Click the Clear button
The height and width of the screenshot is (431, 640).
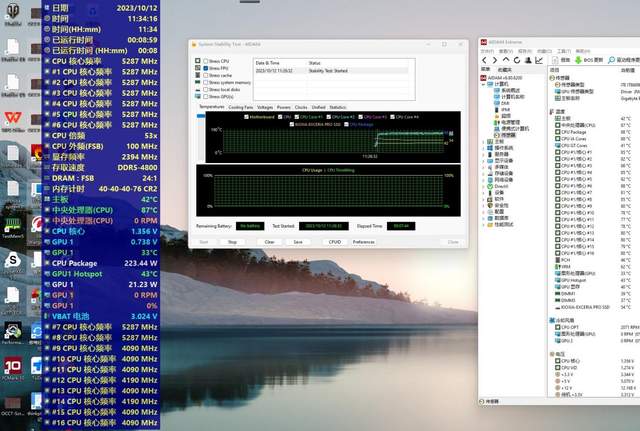[269, 242]
